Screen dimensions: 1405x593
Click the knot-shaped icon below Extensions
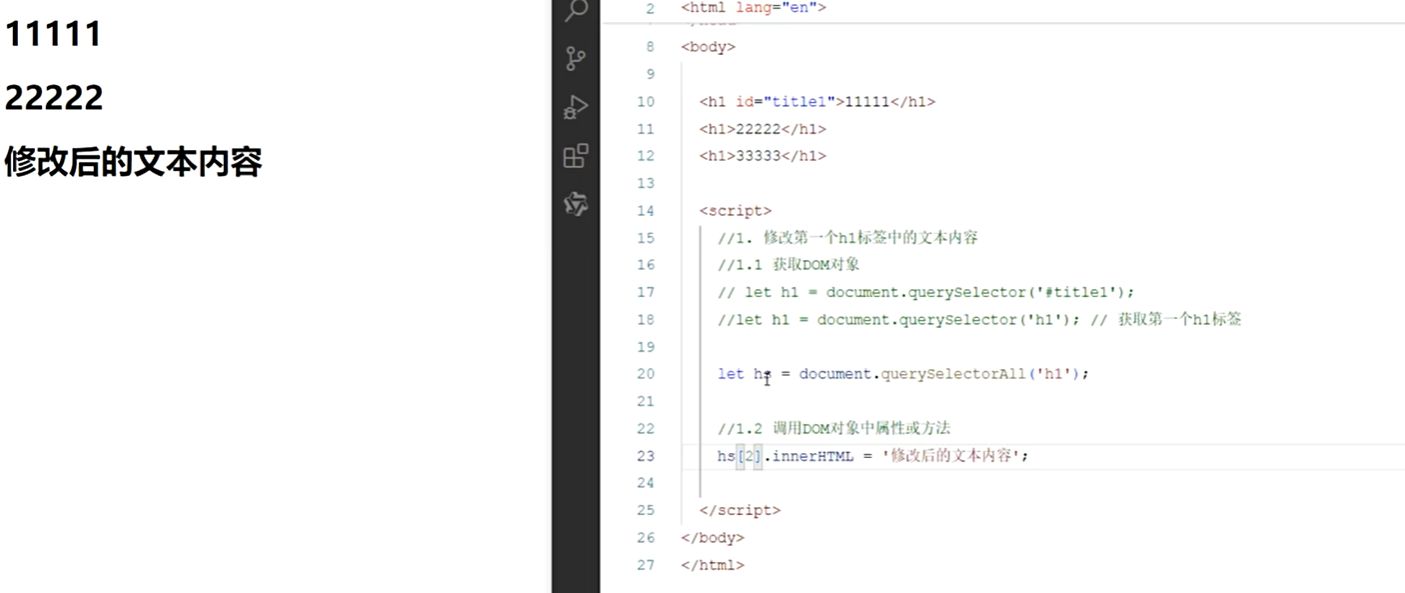tap(576, 205)
